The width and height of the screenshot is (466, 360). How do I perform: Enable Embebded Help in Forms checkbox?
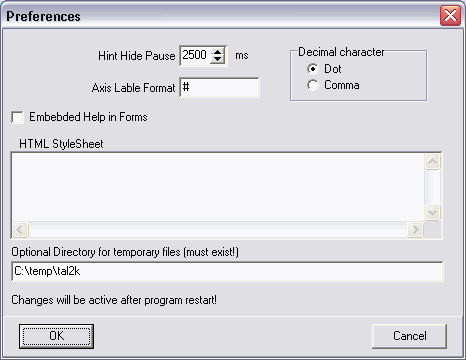pyautogui.click(x=17, y=117)
